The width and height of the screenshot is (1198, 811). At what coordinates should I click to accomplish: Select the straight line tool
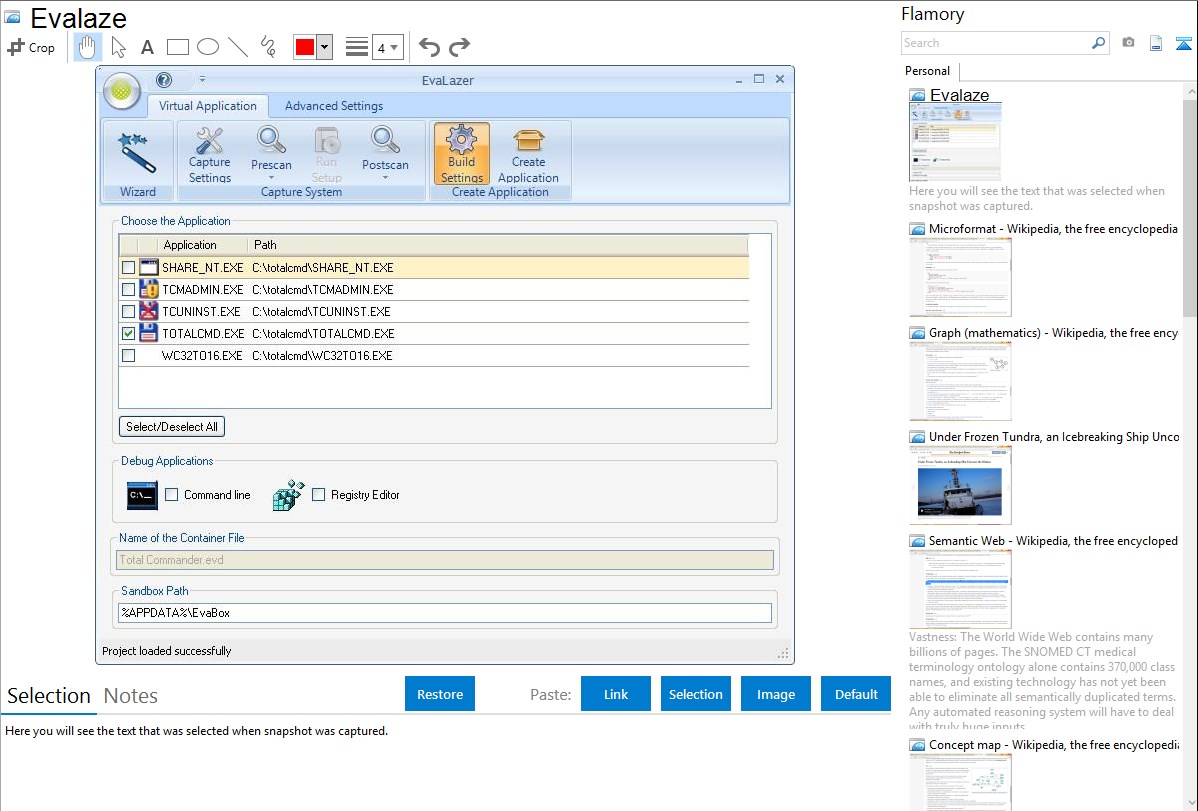238,47
